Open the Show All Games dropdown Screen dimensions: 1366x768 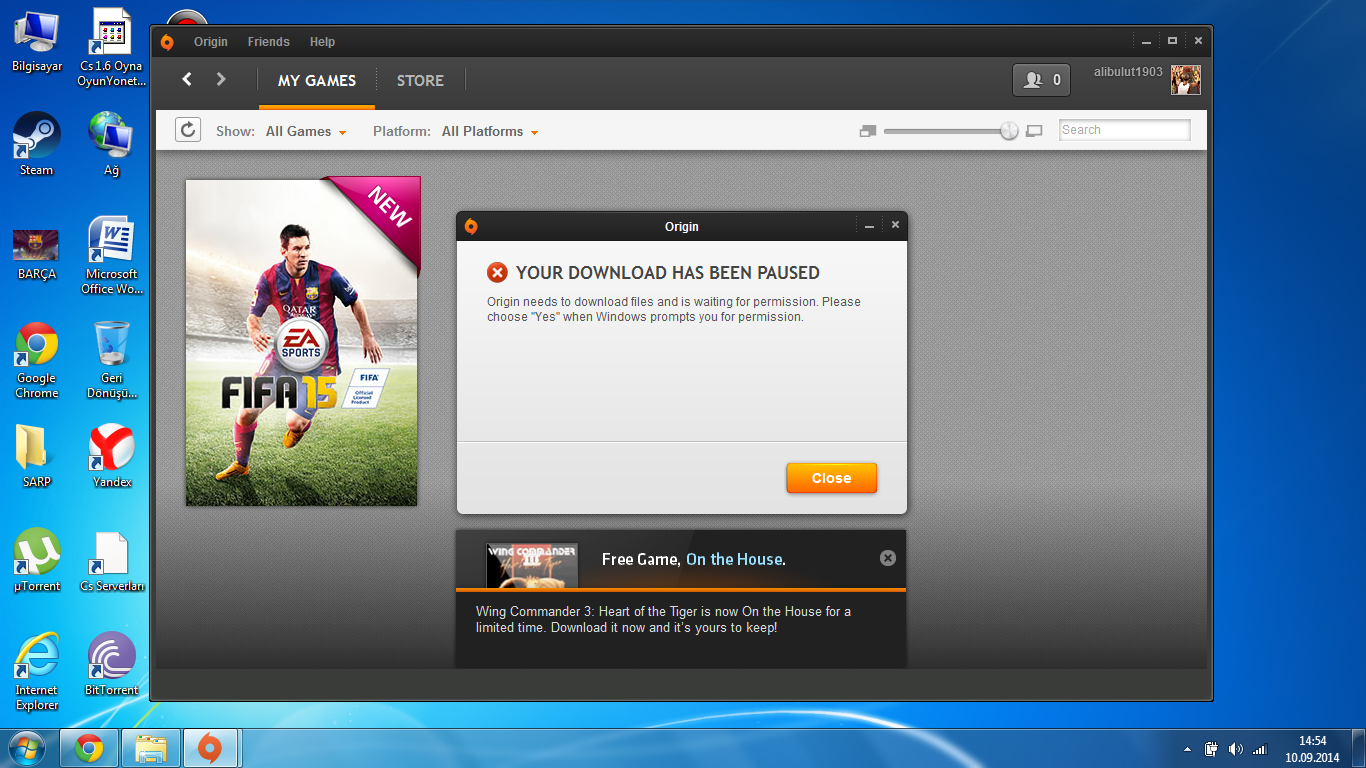tap(306, 131)
